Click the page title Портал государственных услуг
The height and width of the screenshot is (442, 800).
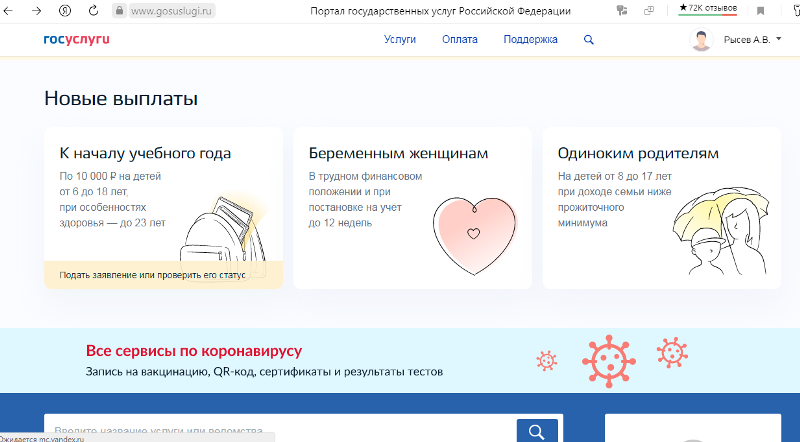(x=440, y=11)
